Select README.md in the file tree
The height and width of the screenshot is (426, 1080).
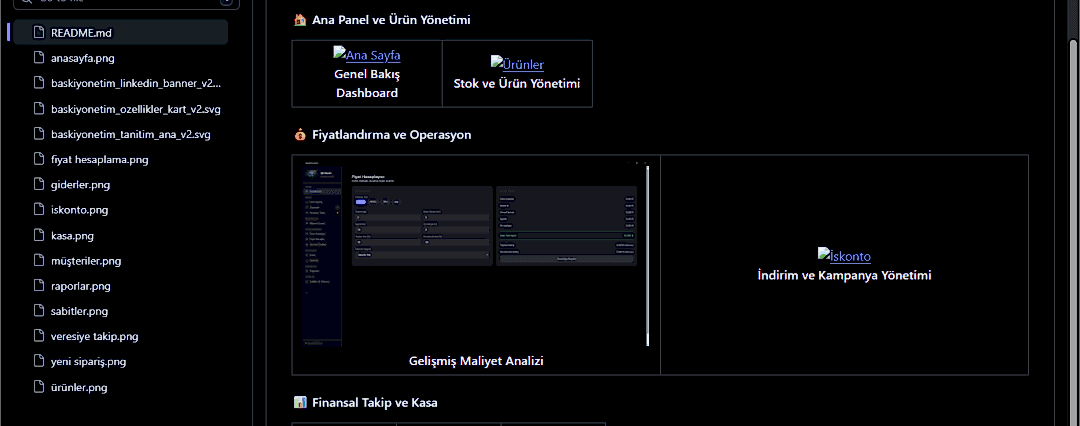point(121,32)
